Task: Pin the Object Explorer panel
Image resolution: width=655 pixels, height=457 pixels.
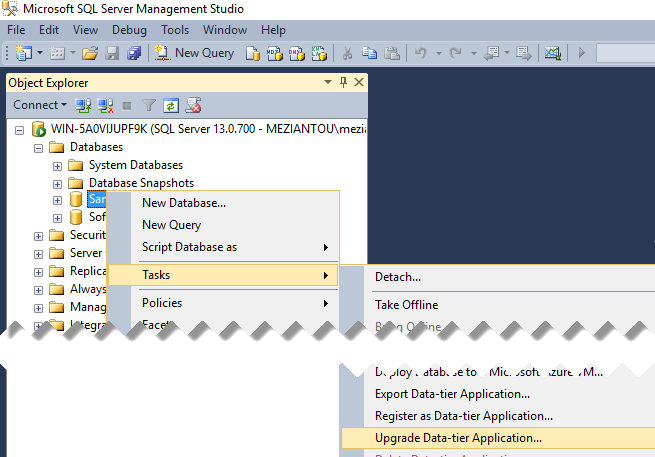Action: (x=344, y=83)
